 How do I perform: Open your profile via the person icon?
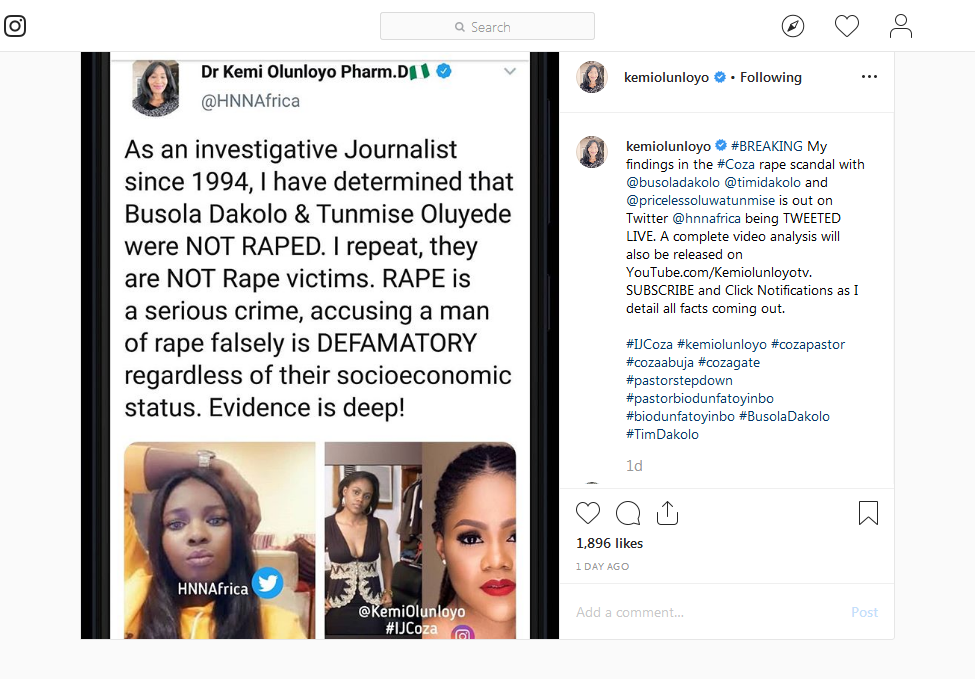[900, 26]
